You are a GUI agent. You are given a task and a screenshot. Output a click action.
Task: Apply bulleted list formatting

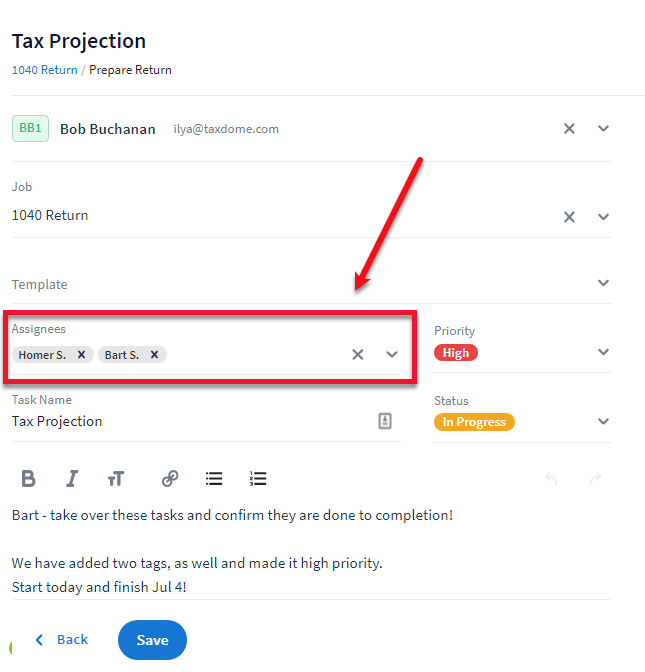coord(214,479)
